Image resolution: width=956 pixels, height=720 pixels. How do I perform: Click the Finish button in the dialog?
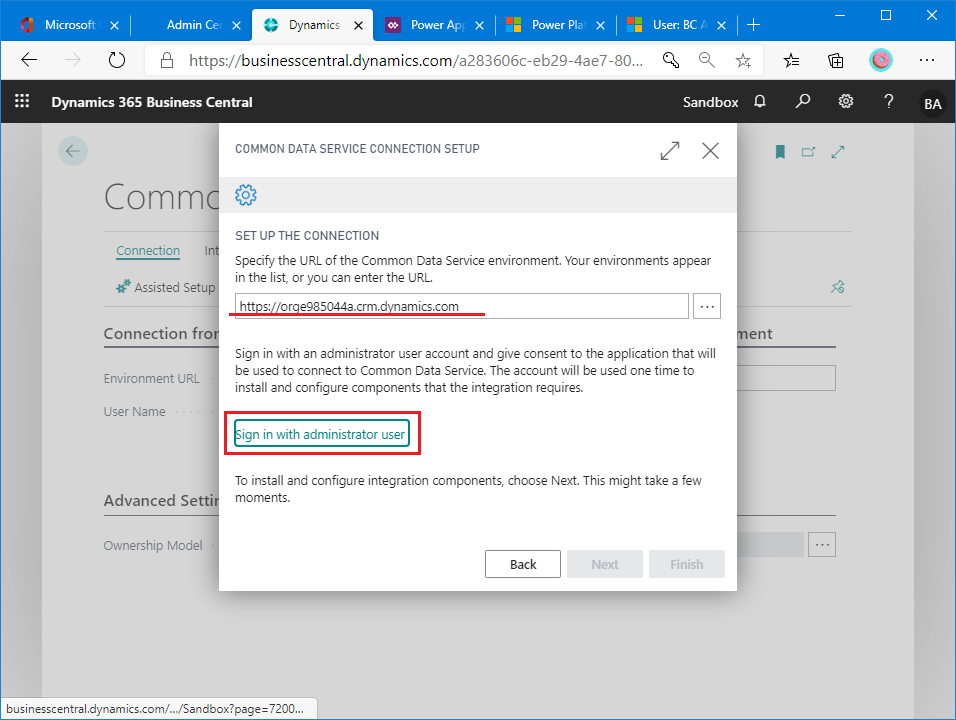687,564
